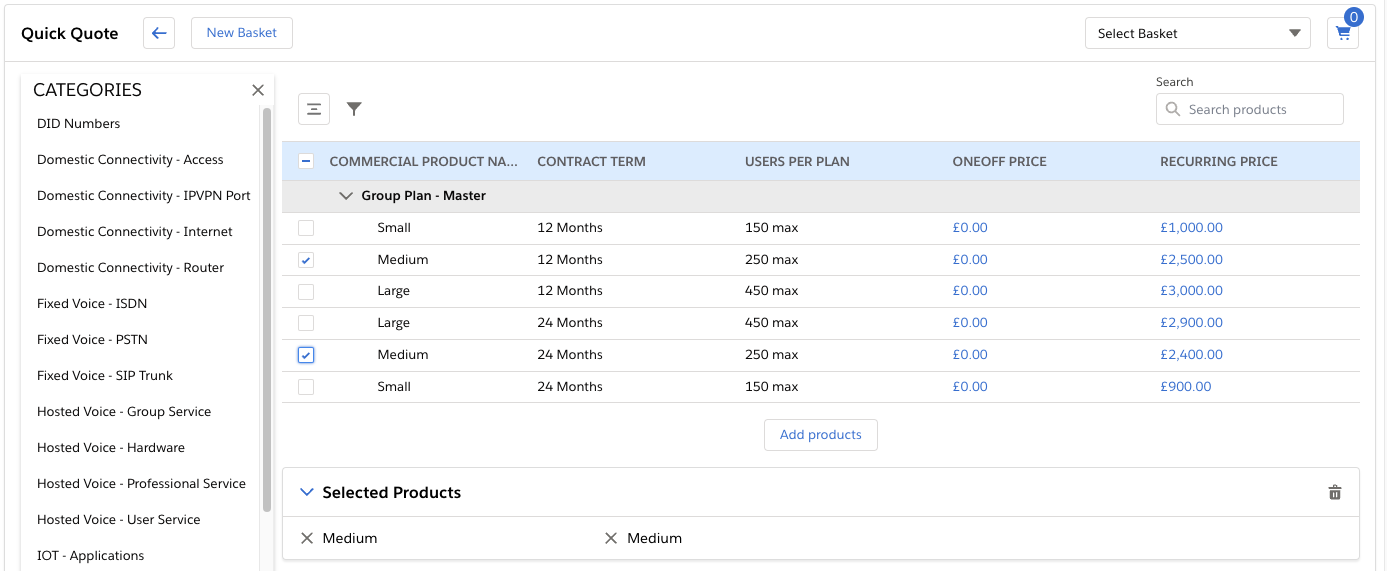Viewport: 1387px width, 571px height.
Task: Open the £1,000.00 recurring price link
Action: [x=1191, y=228]
